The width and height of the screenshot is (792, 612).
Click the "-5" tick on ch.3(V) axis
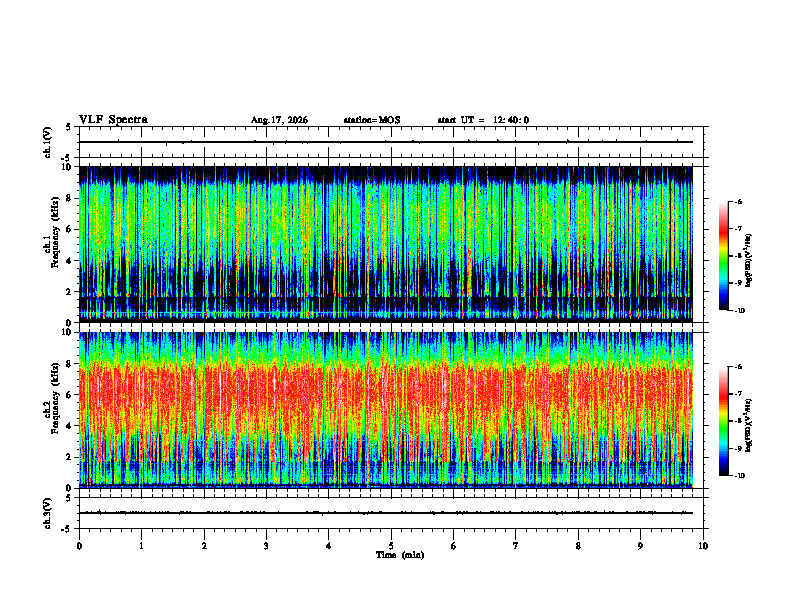click(68, 529)
